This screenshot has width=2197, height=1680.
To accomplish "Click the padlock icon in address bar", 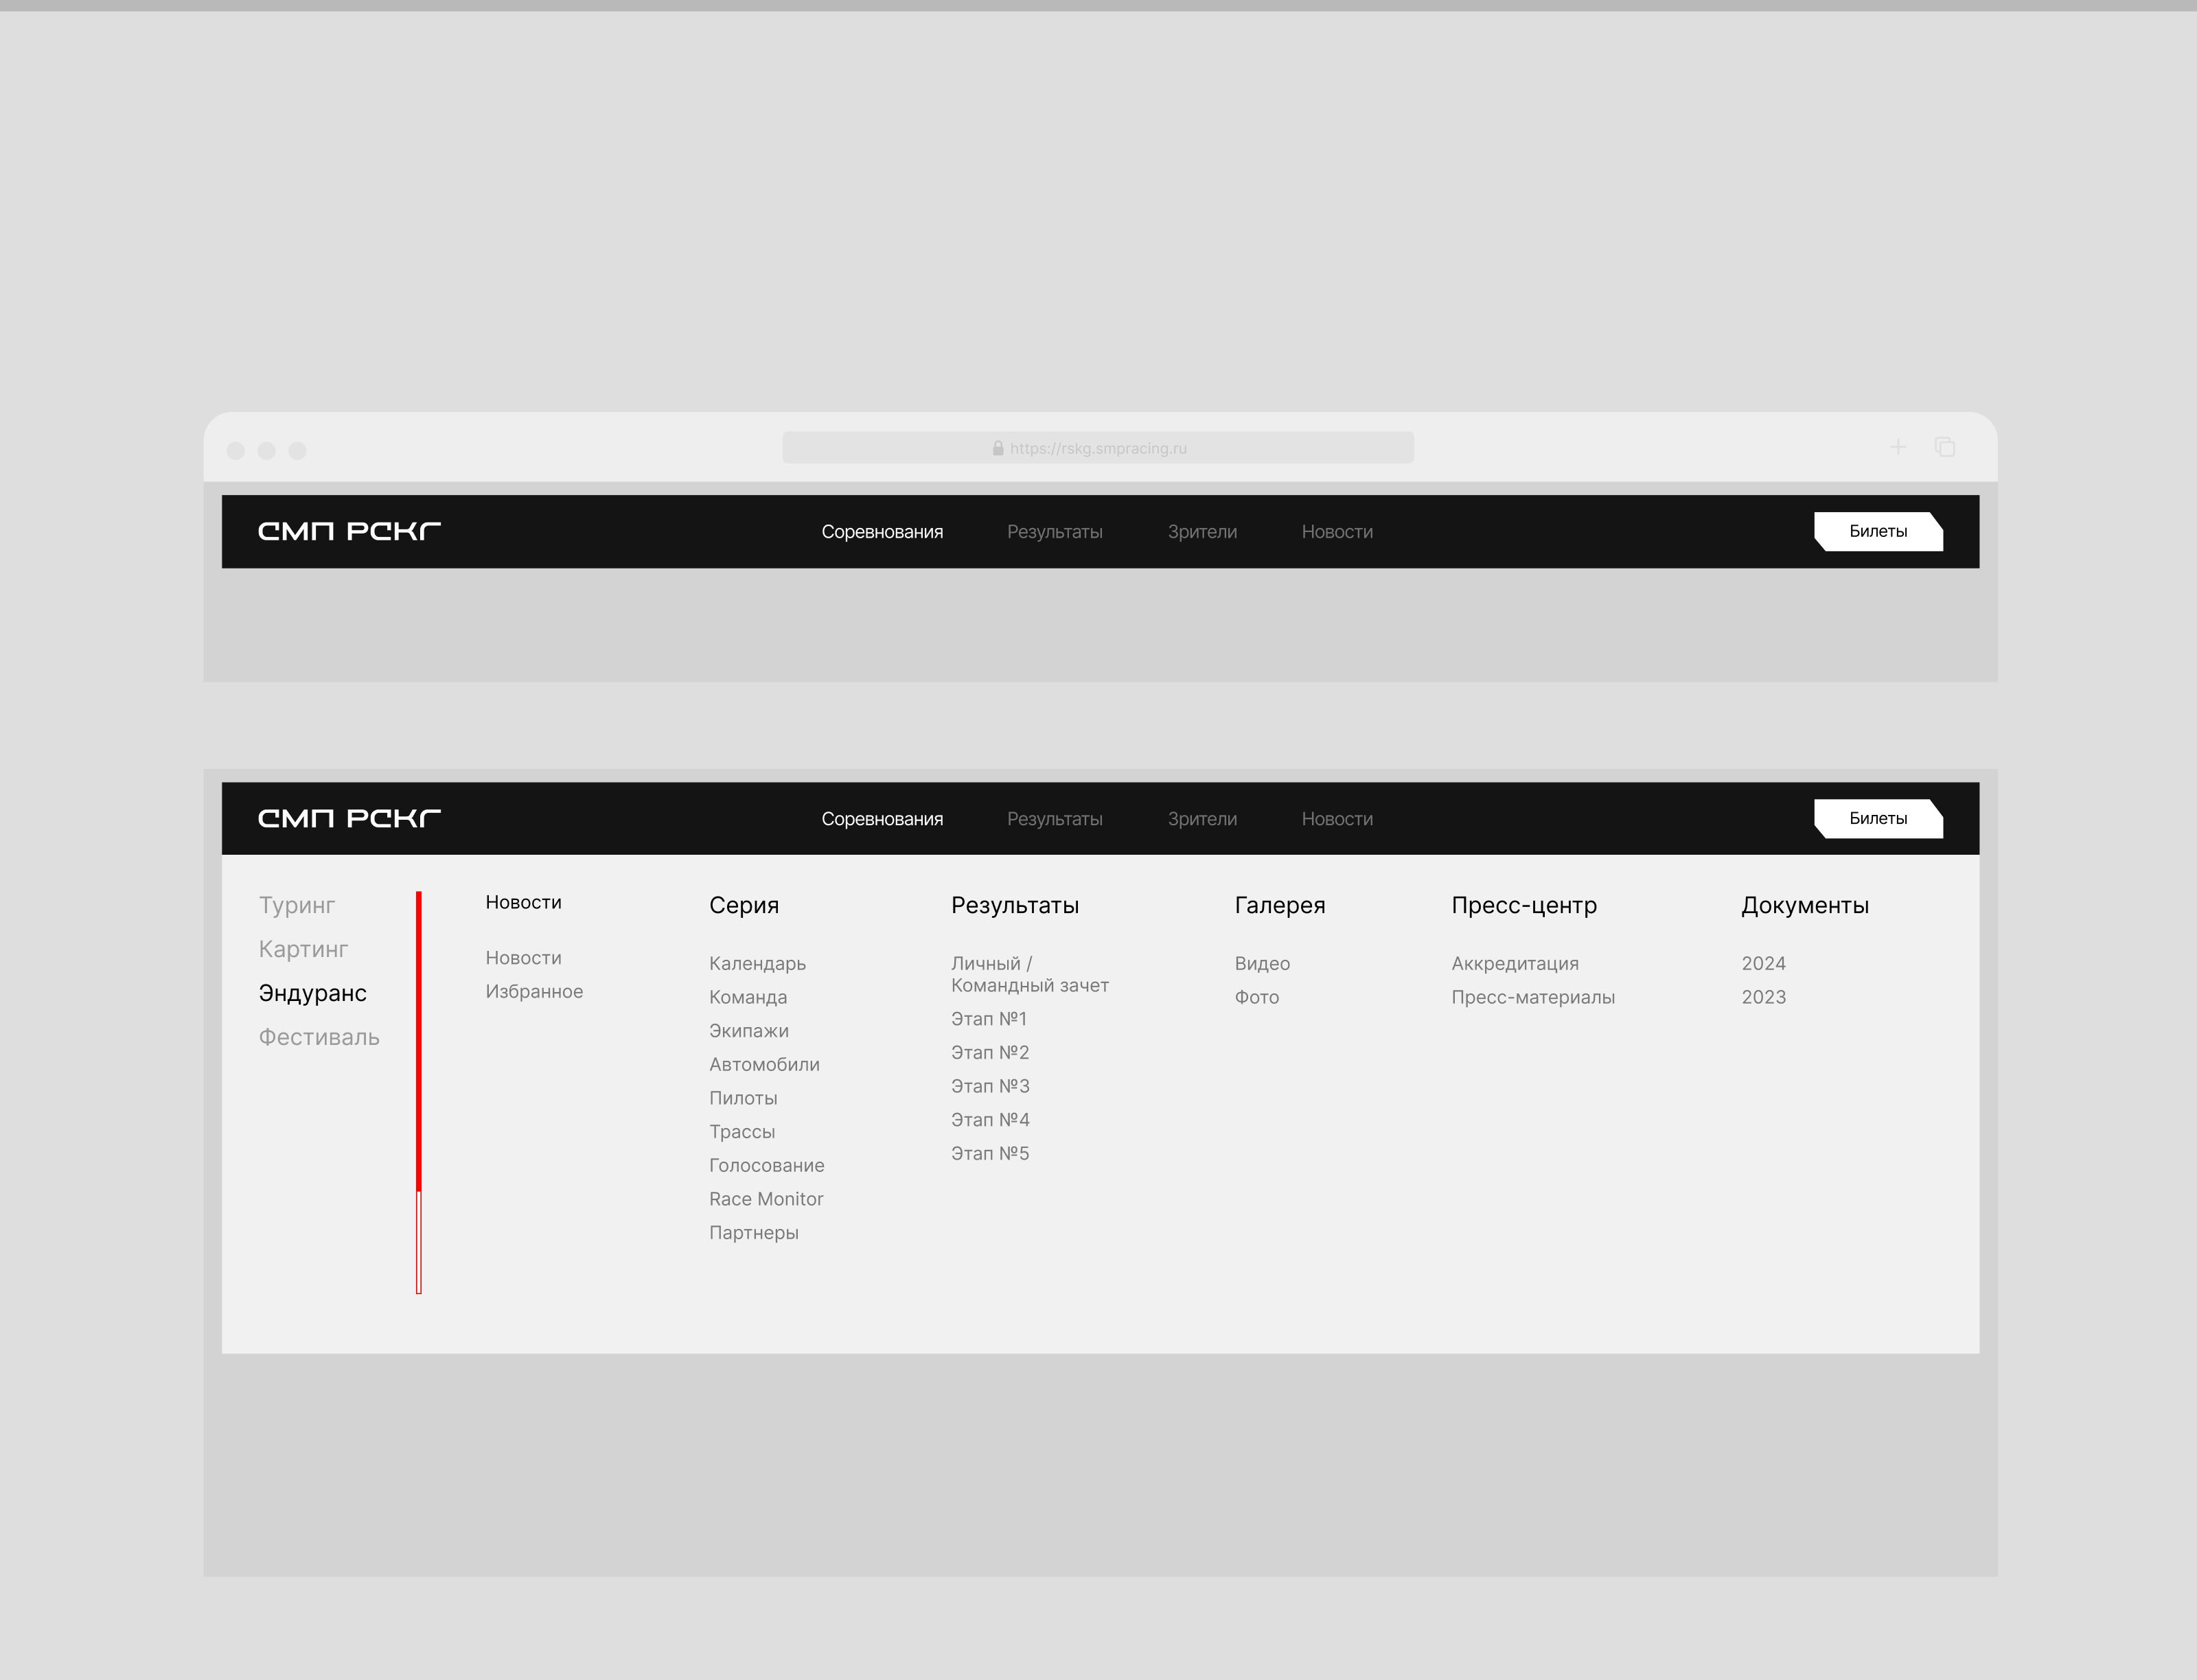I will (x=997, y=448).
